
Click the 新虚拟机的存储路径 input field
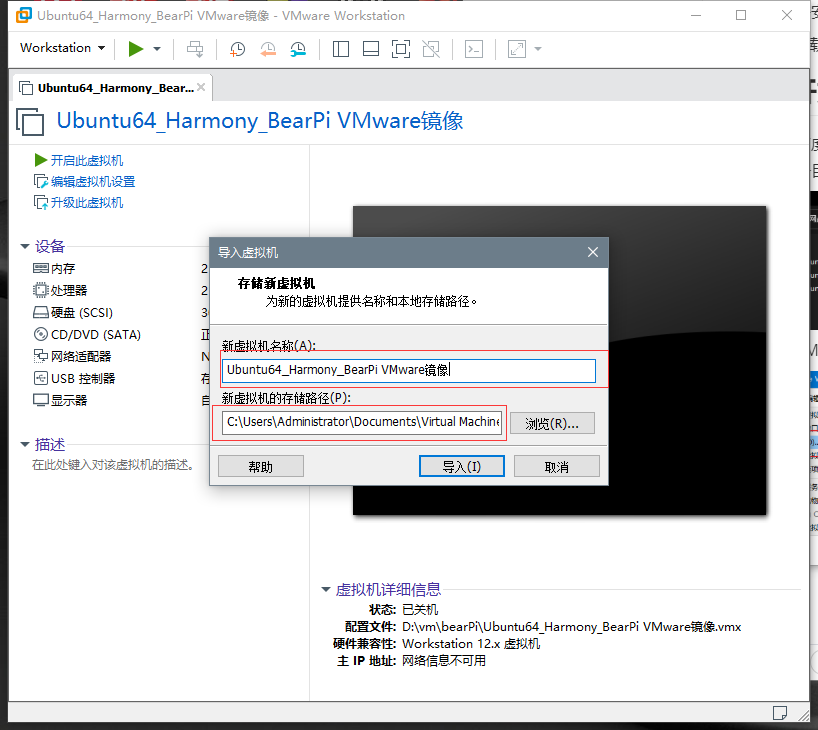[362, 422]
